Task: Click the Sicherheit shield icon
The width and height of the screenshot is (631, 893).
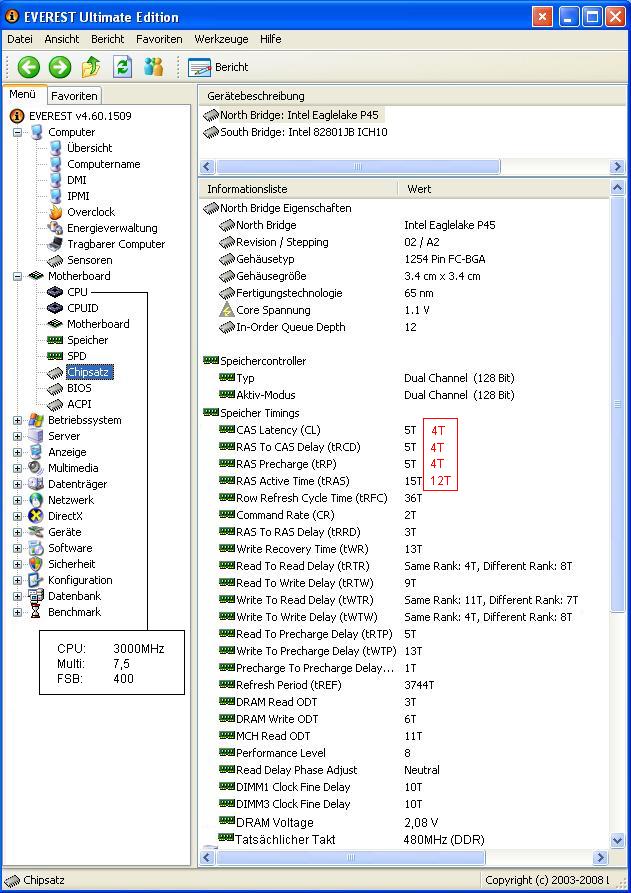Action: click(x=36, y=564)
